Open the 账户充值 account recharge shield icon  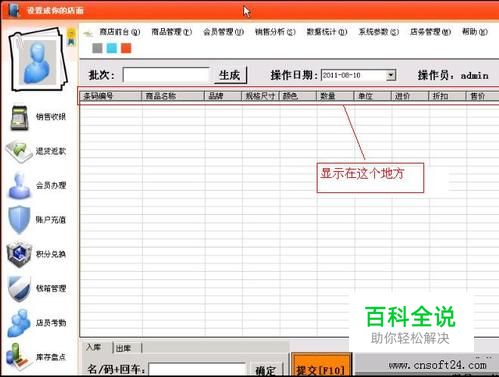pyautogui.click(x=19, y=219)
